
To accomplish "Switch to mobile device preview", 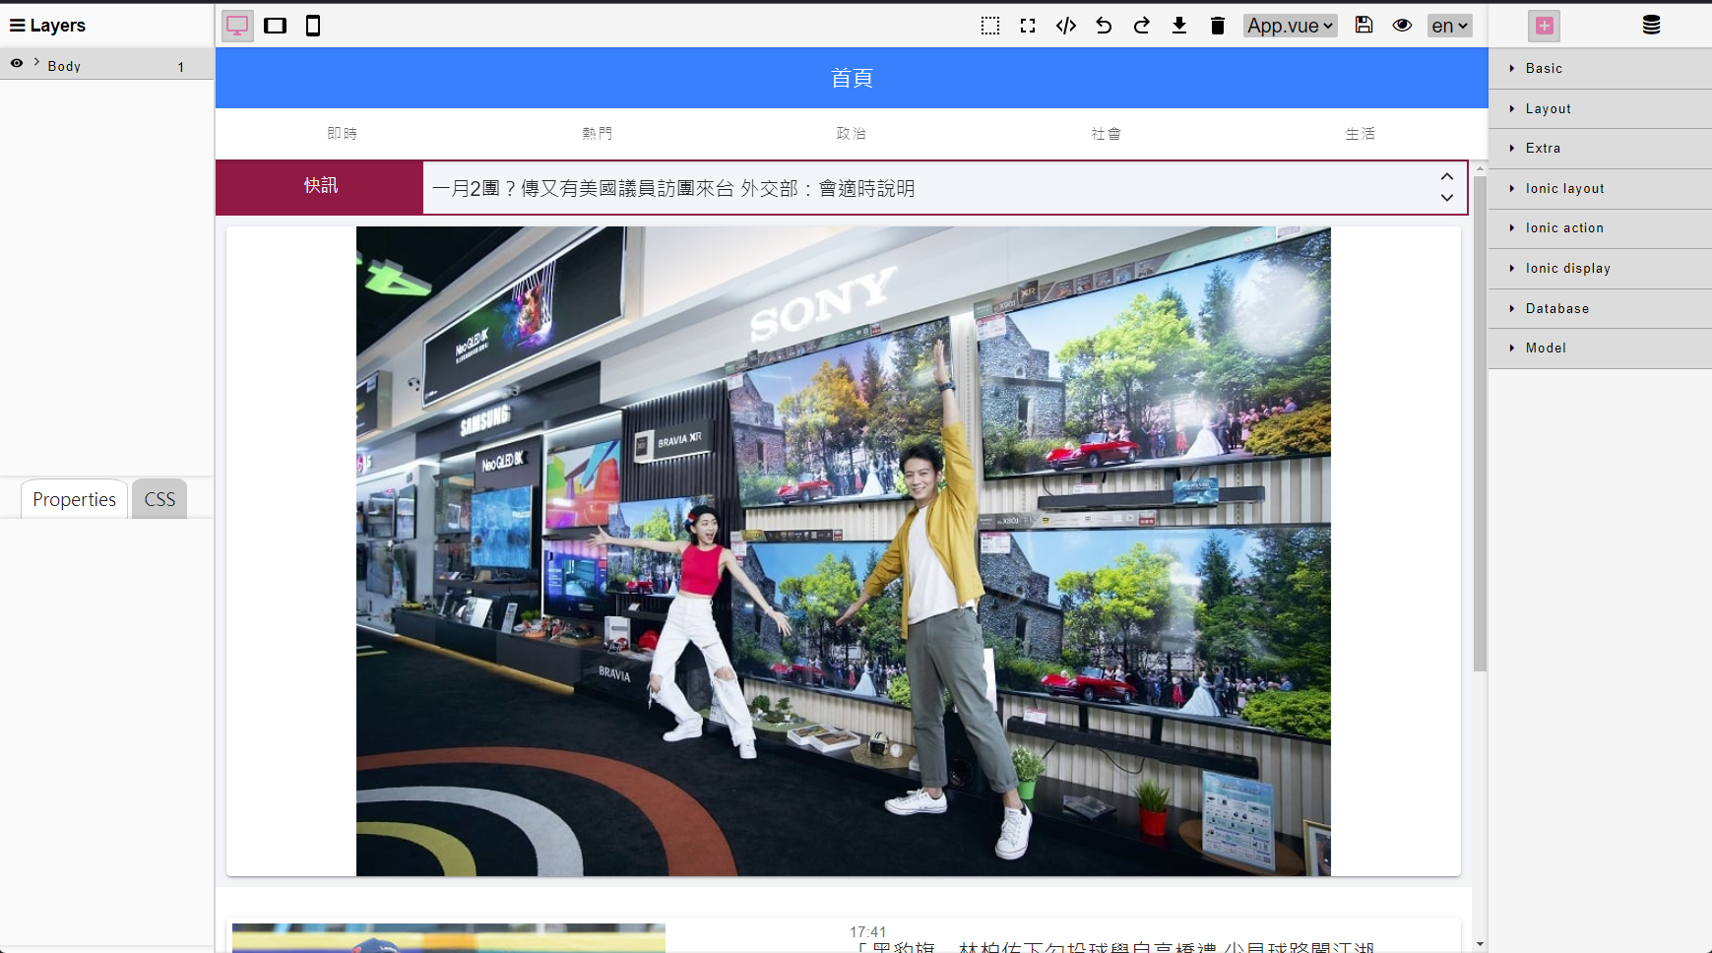I will (x=313, y=26).
